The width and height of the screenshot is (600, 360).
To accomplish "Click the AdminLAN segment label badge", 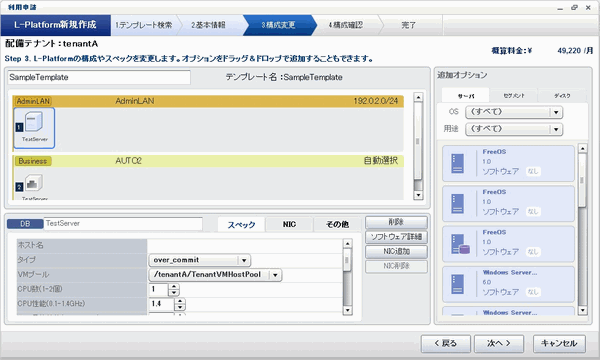I will [x=33, y=101].
